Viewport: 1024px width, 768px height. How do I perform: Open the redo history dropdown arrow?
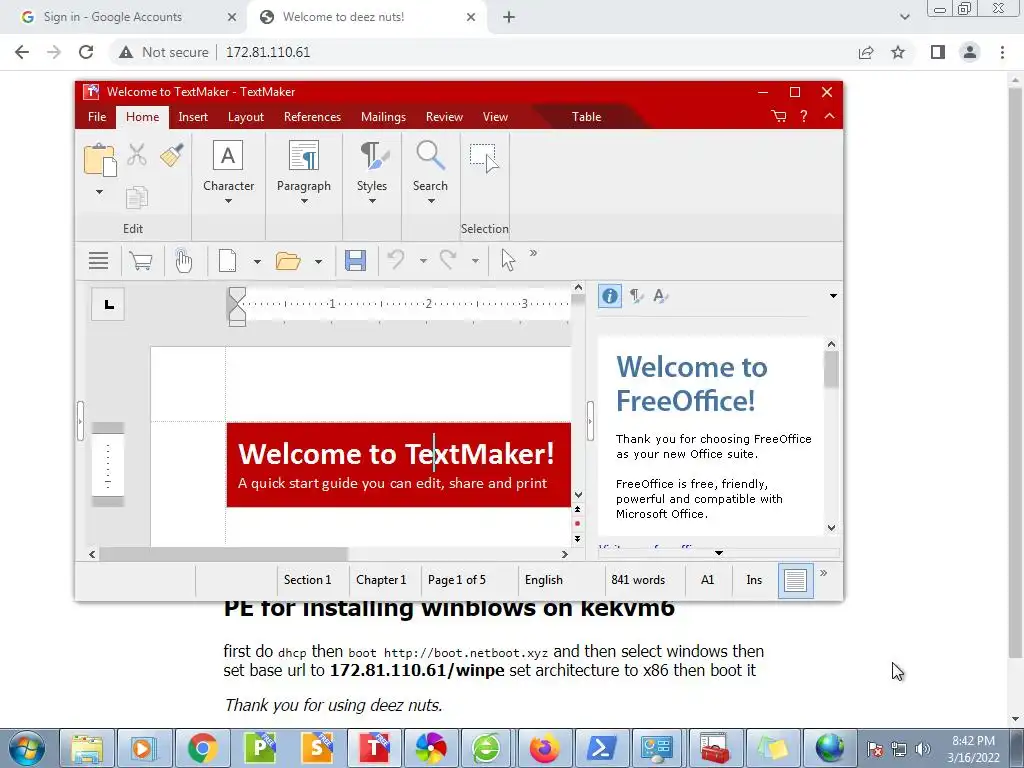coord(475,261)
